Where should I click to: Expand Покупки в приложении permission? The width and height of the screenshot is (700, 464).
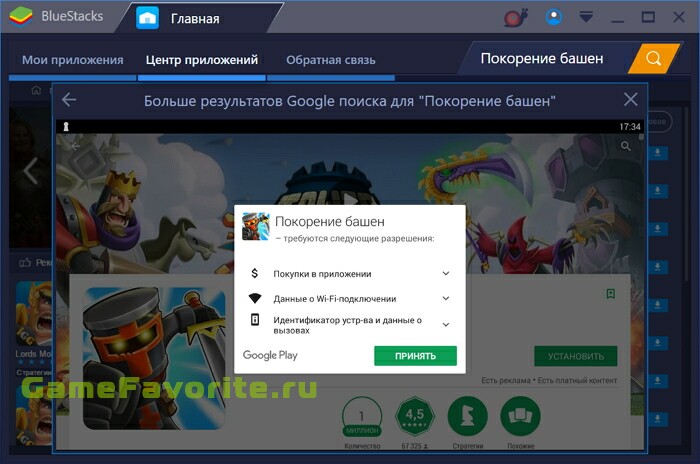[446, 273]
